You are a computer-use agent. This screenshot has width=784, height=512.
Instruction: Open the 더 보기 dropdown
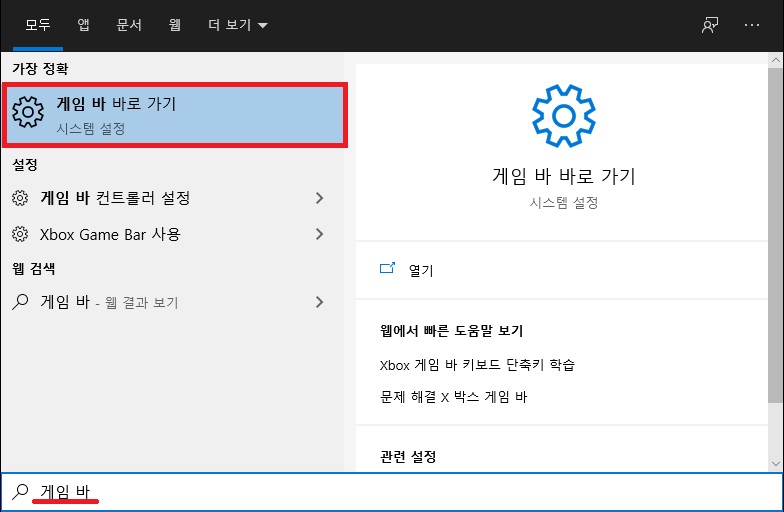tap(238, 24)
